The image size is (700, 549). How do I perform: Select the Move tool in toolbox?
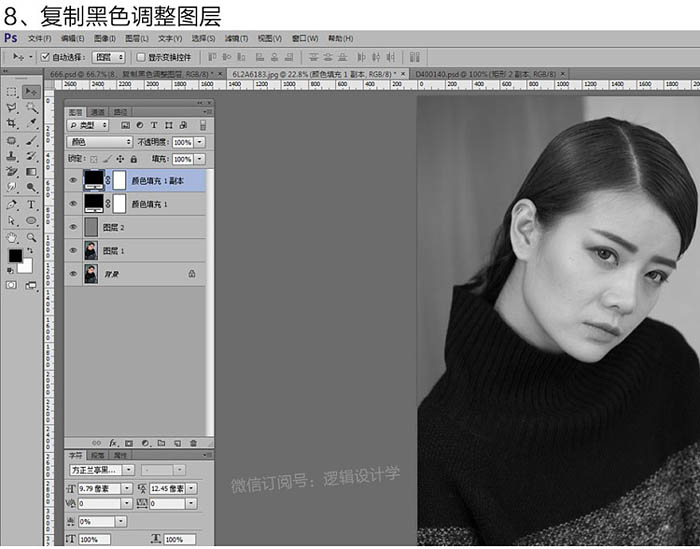point(31,92)
